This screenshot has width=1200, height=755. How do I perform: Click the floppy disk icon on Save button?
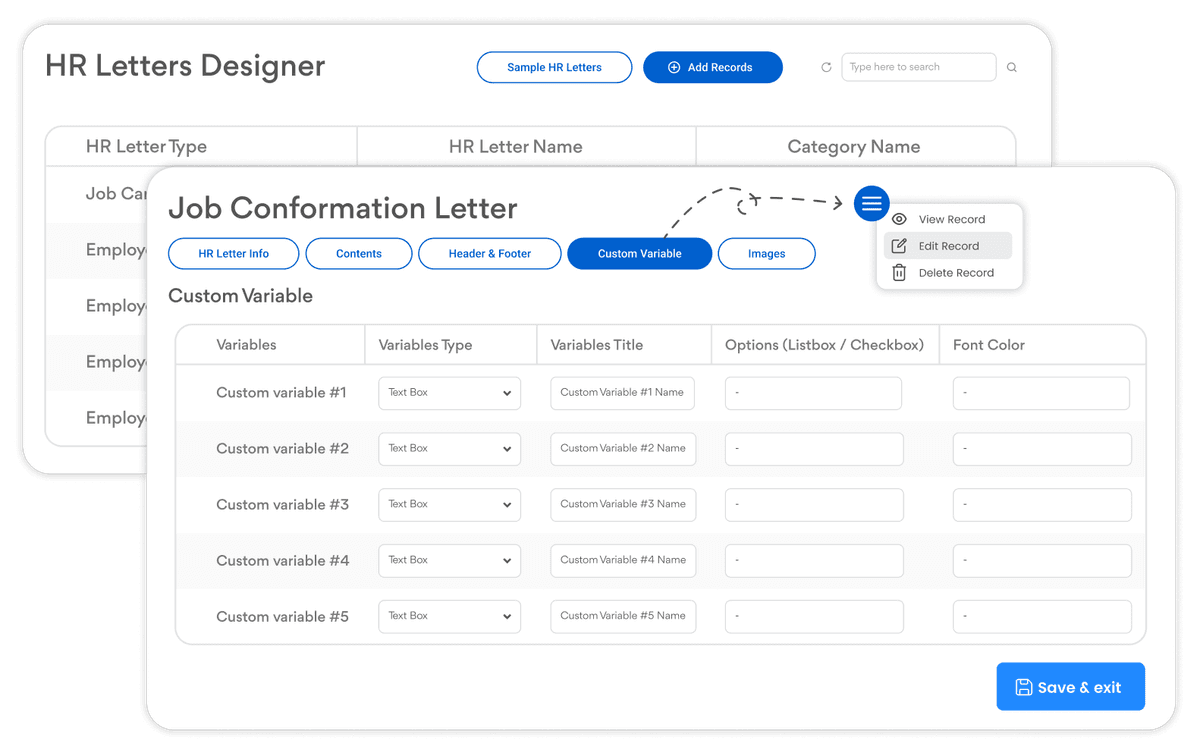(x=1023, y=687)
